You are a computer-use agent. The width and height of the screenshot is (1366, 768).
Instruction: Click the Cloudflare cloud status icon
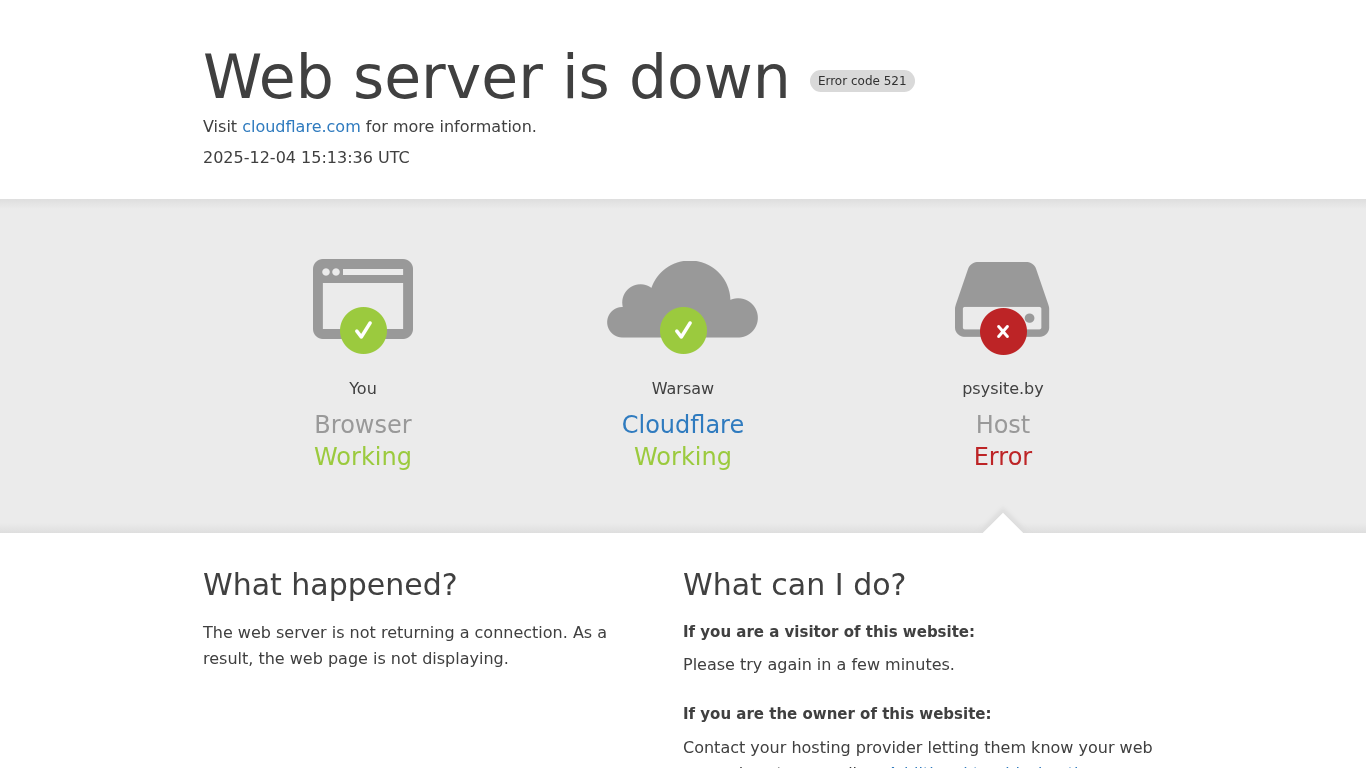pos(683,306)
